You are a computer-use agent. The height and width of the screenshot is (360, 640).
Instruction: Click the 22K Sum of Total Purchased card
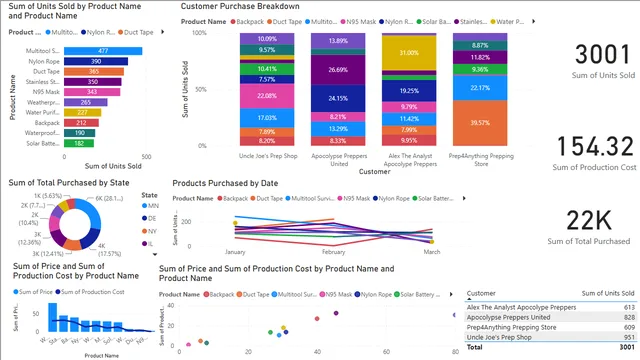[x=589, y=227]
